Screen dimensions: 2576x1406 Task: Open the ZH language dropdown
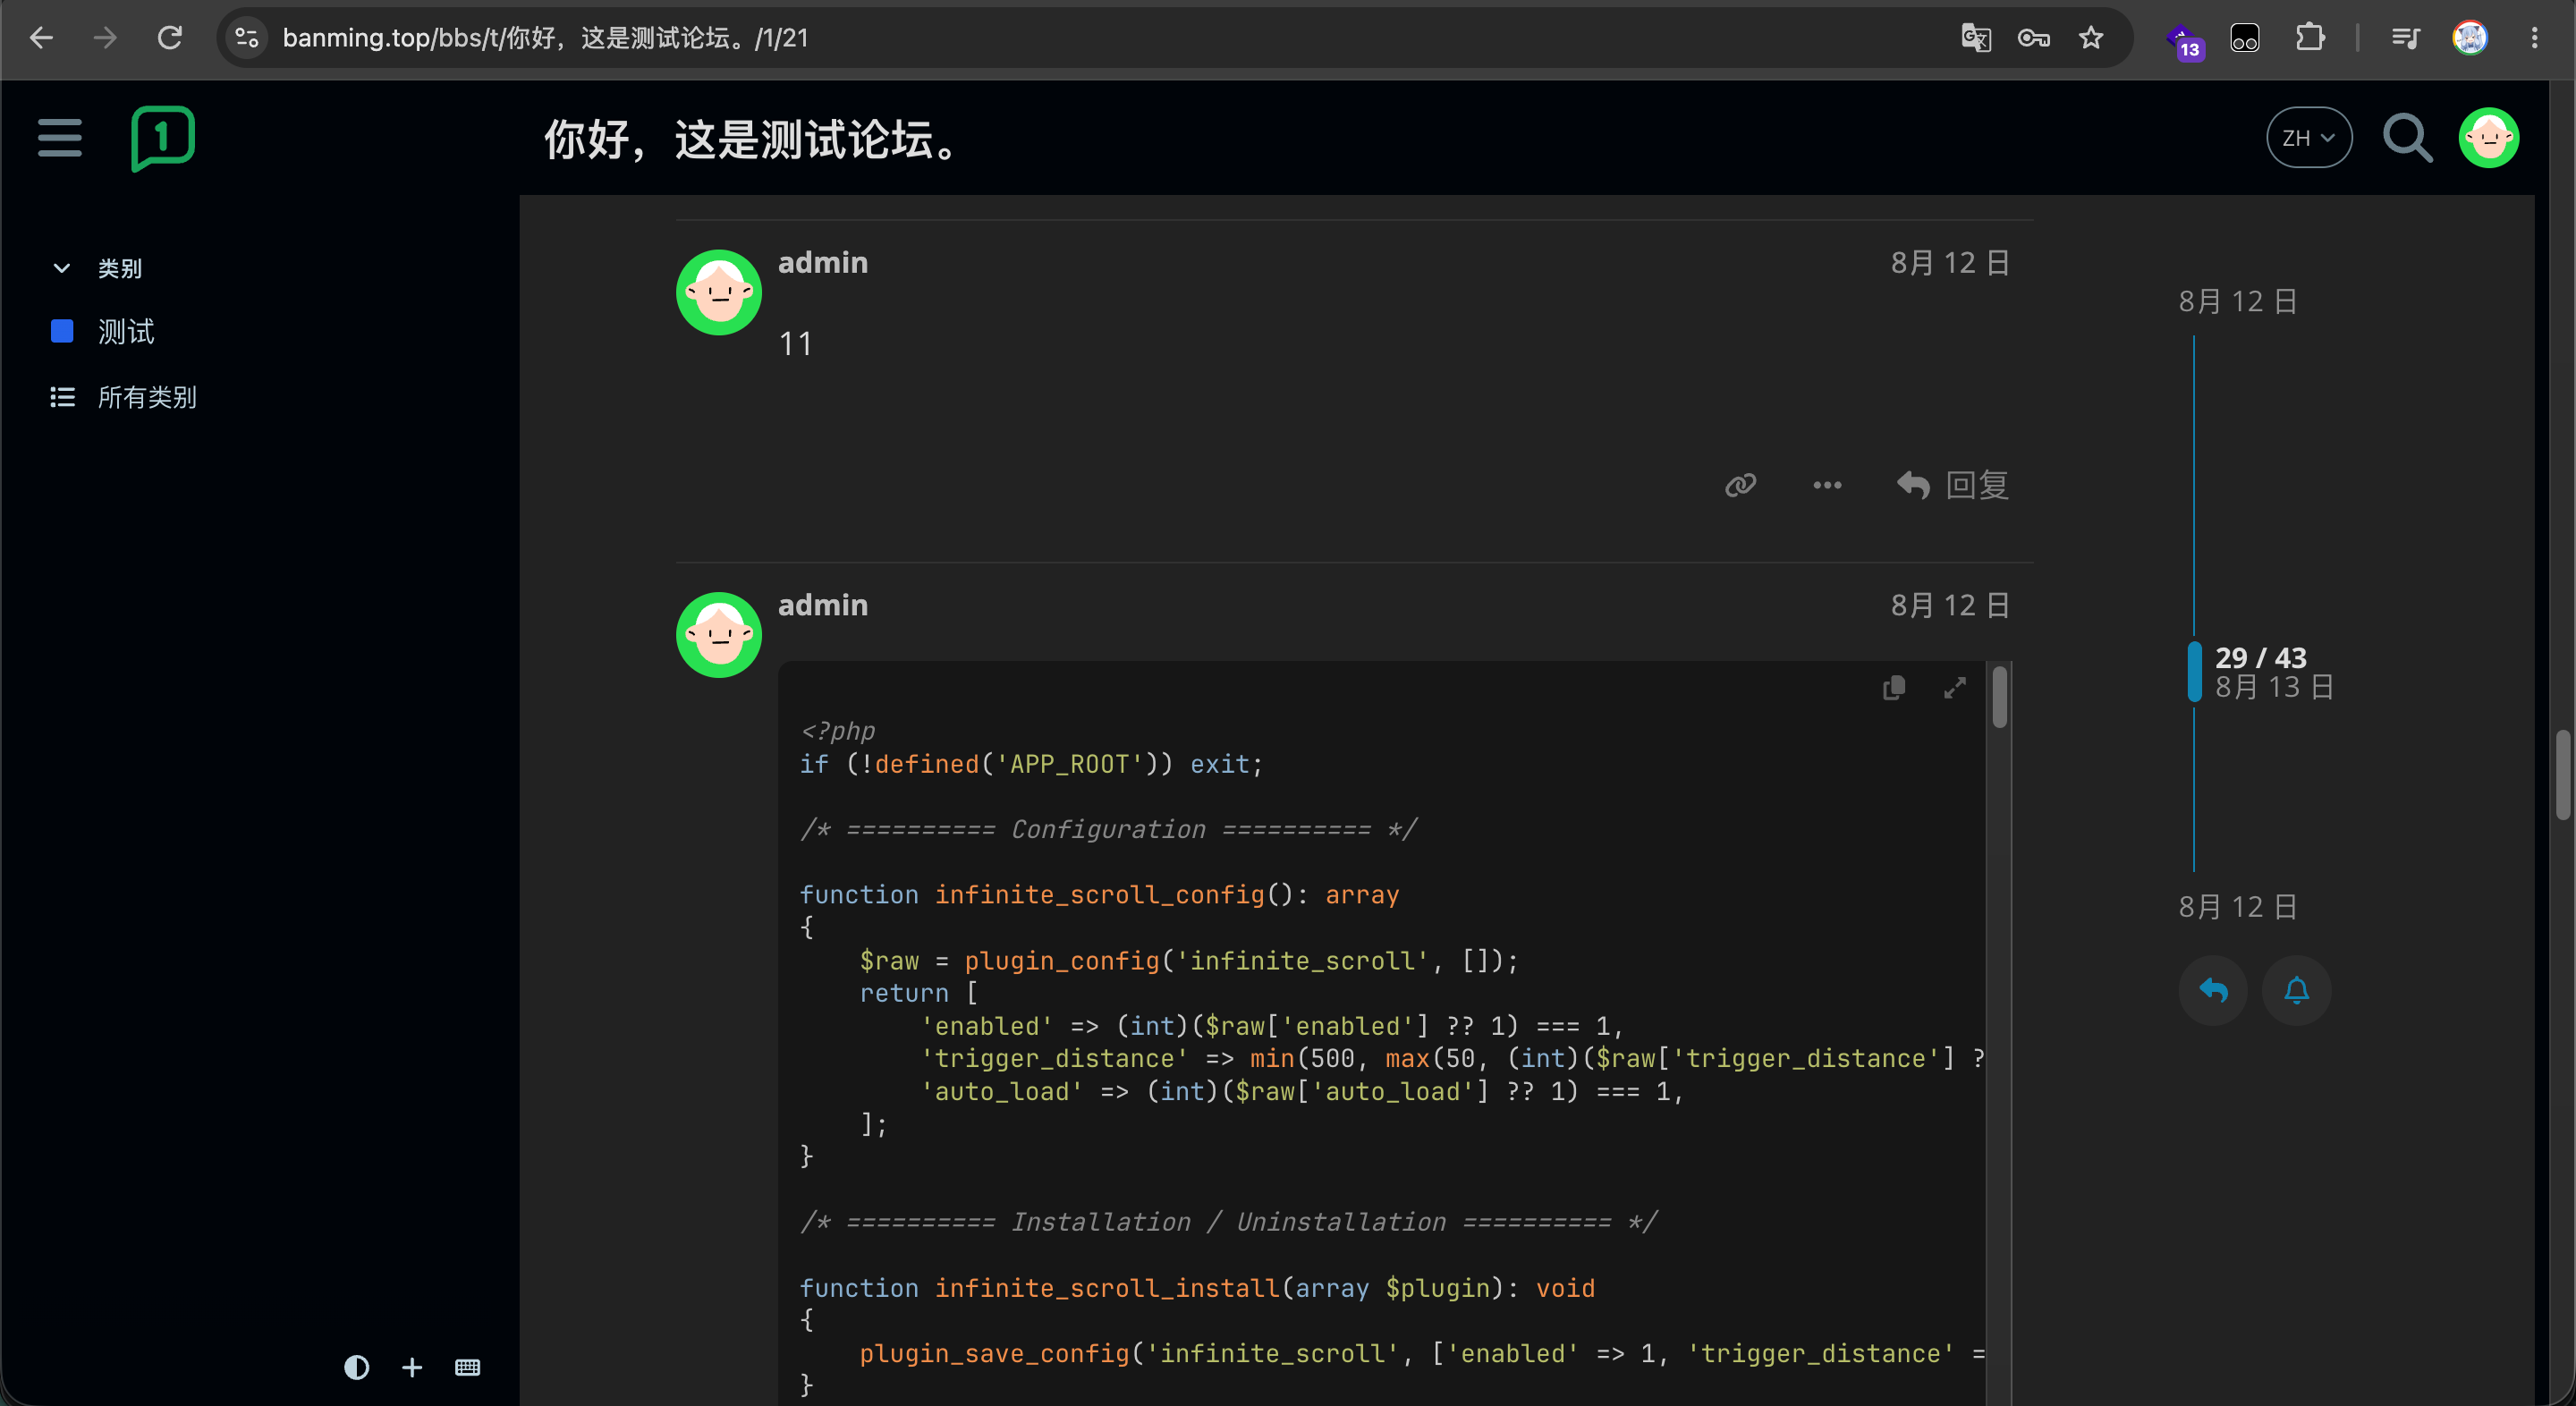[2308, 138]
